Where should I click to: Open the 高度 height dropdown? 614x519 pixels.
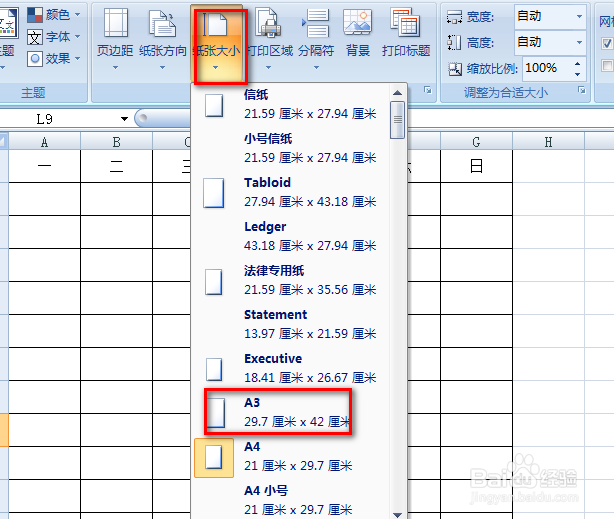click(579, 42)
